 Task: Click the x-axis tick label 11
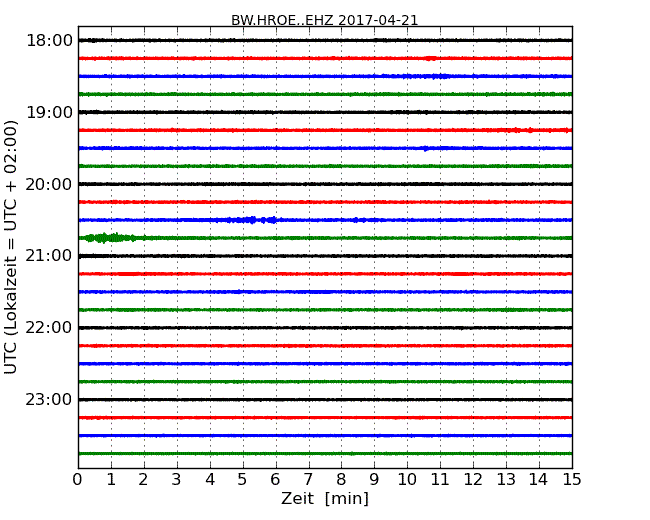coord(440,480)
